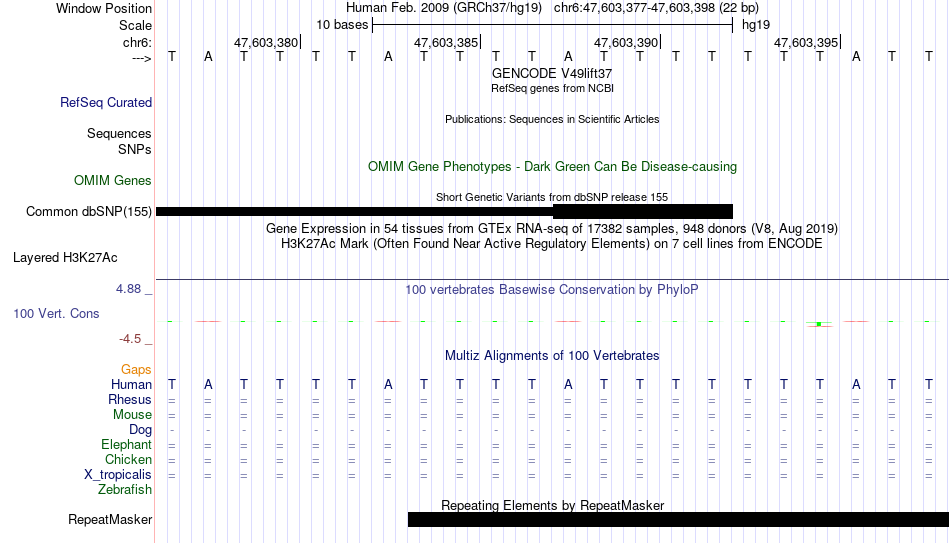Click the thicker dbSNP variant block
The width and height of the screenshot is (950, 543).
tap(643, 212)
